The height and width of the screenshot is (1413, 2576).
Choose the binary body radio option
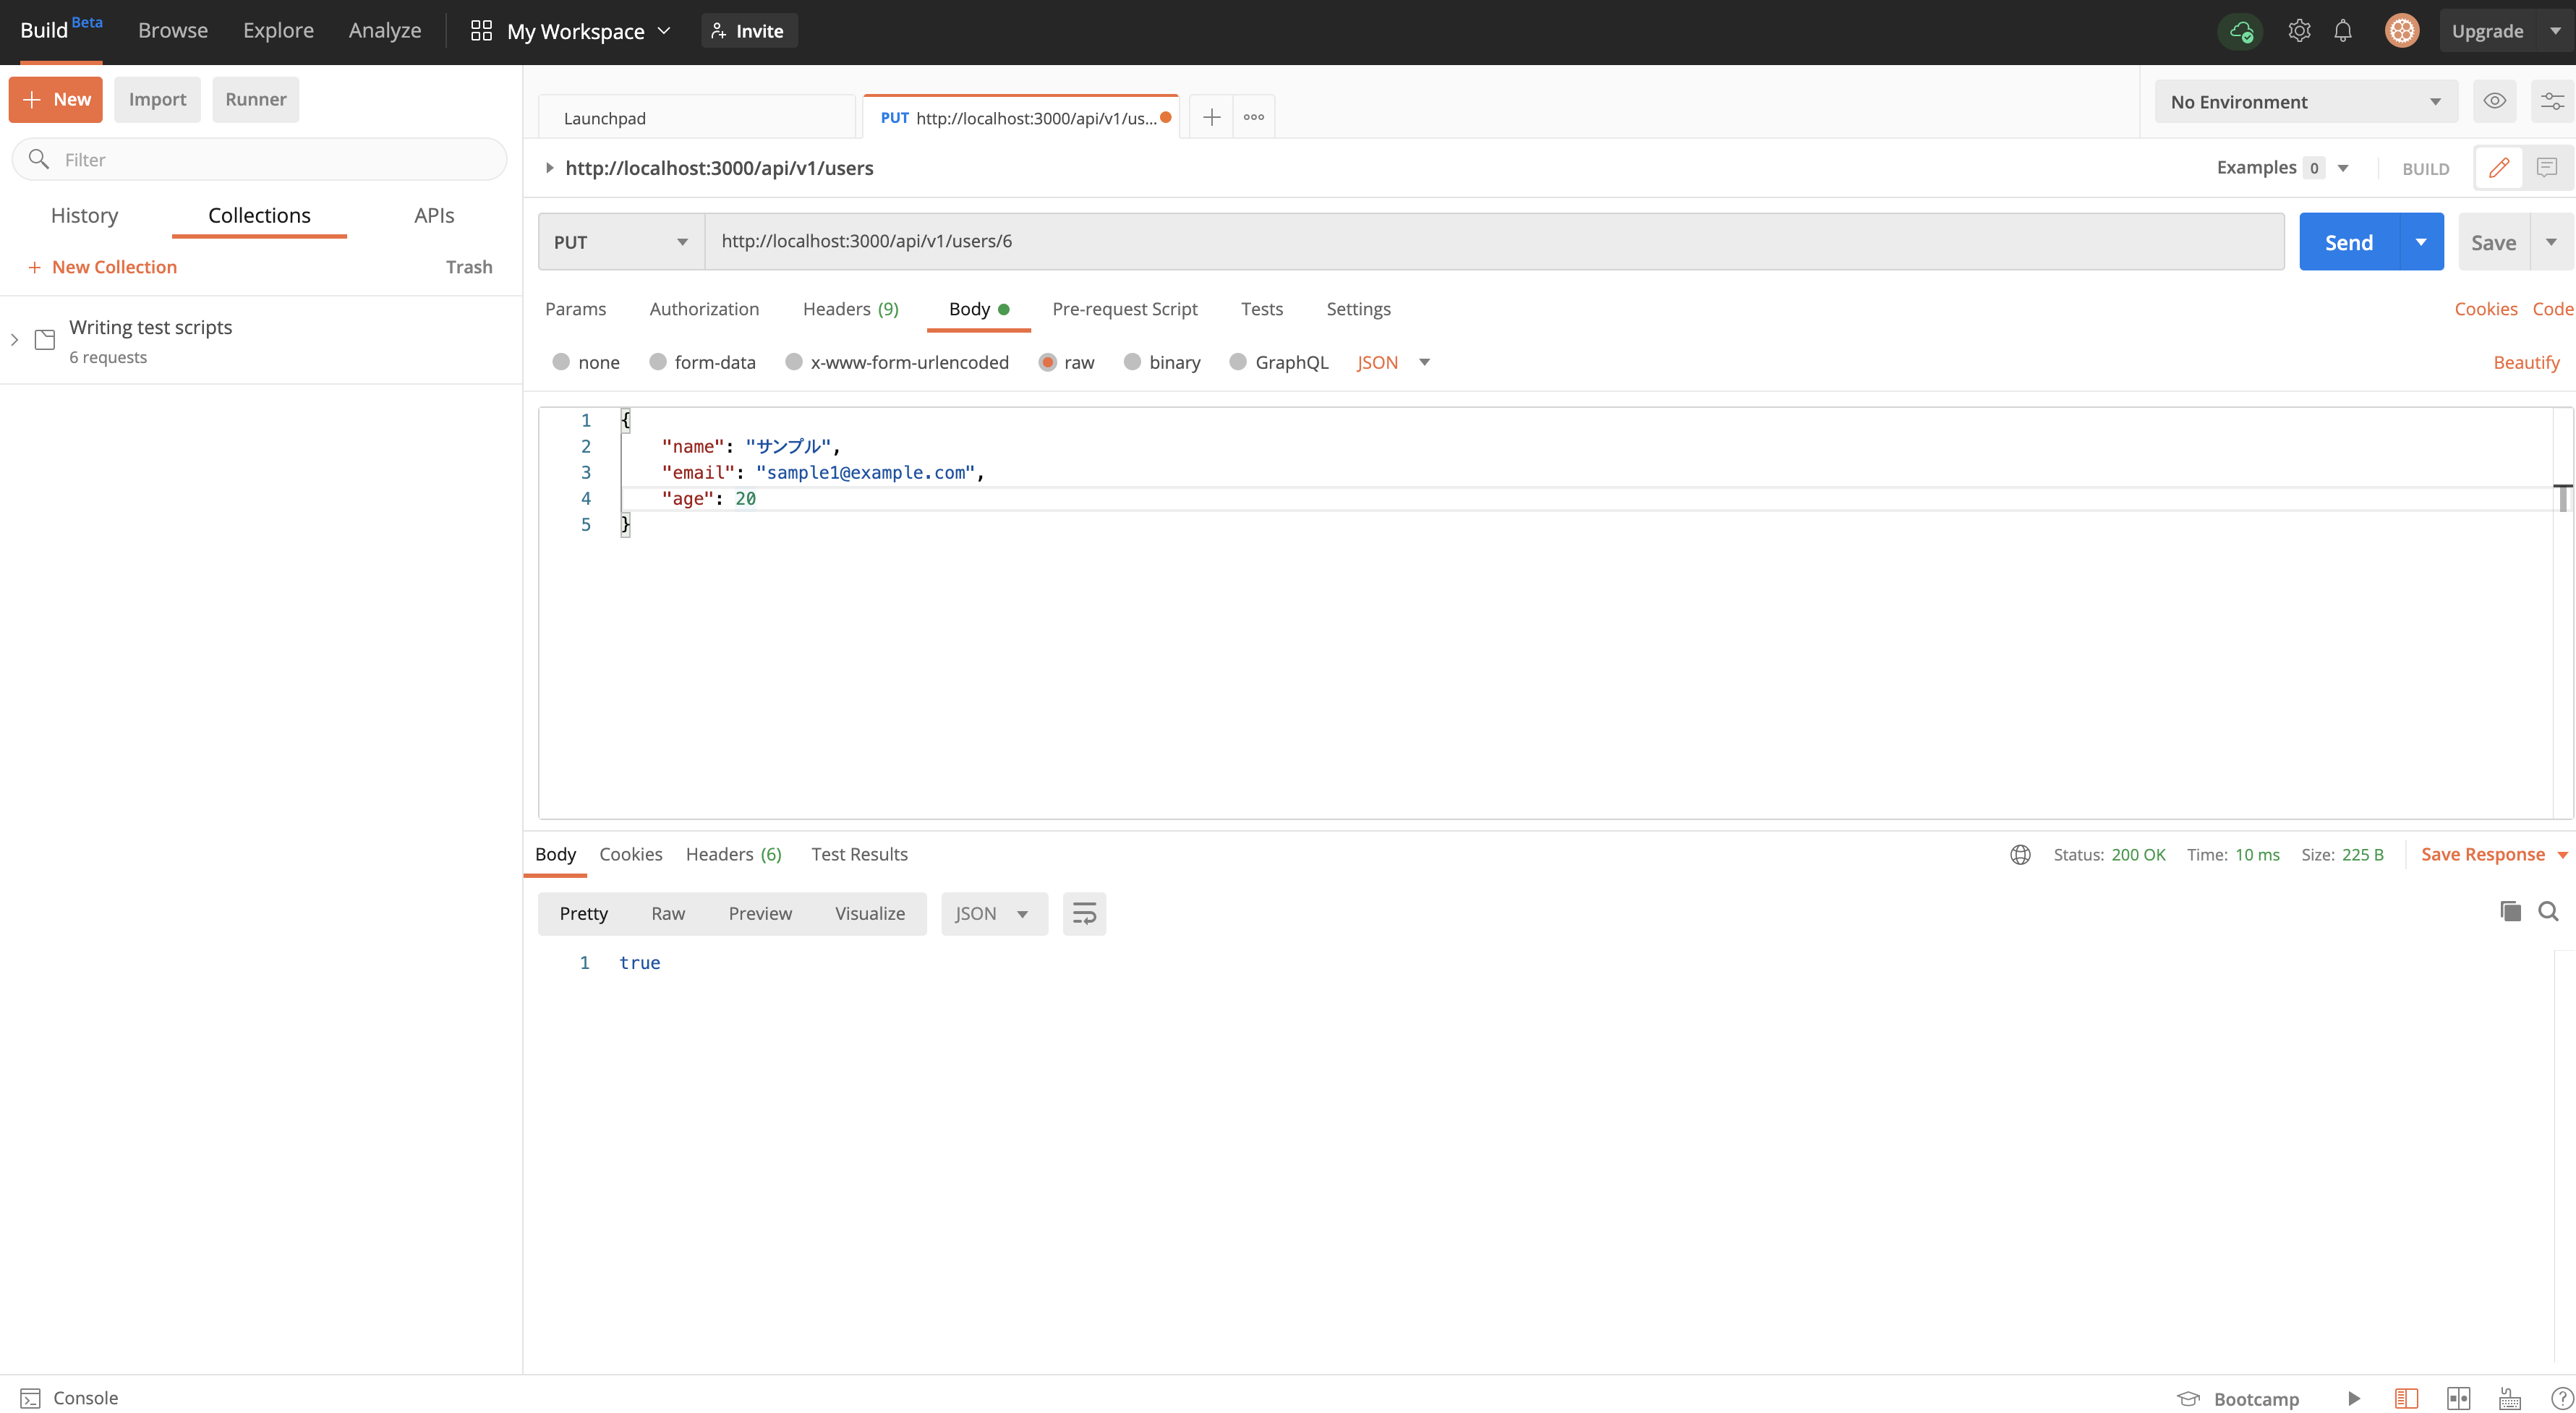(x=1132, y=362)
